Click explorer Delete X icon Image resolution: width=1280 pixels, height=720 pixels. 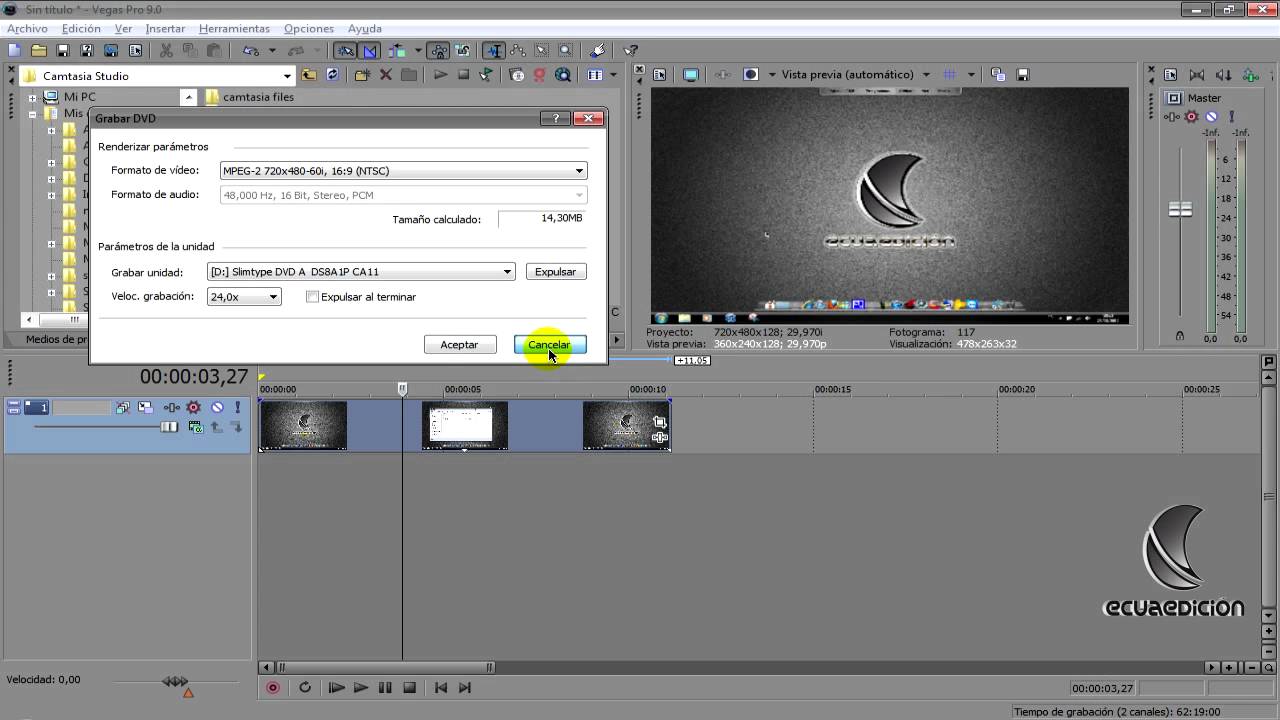(x=385, y=75)
